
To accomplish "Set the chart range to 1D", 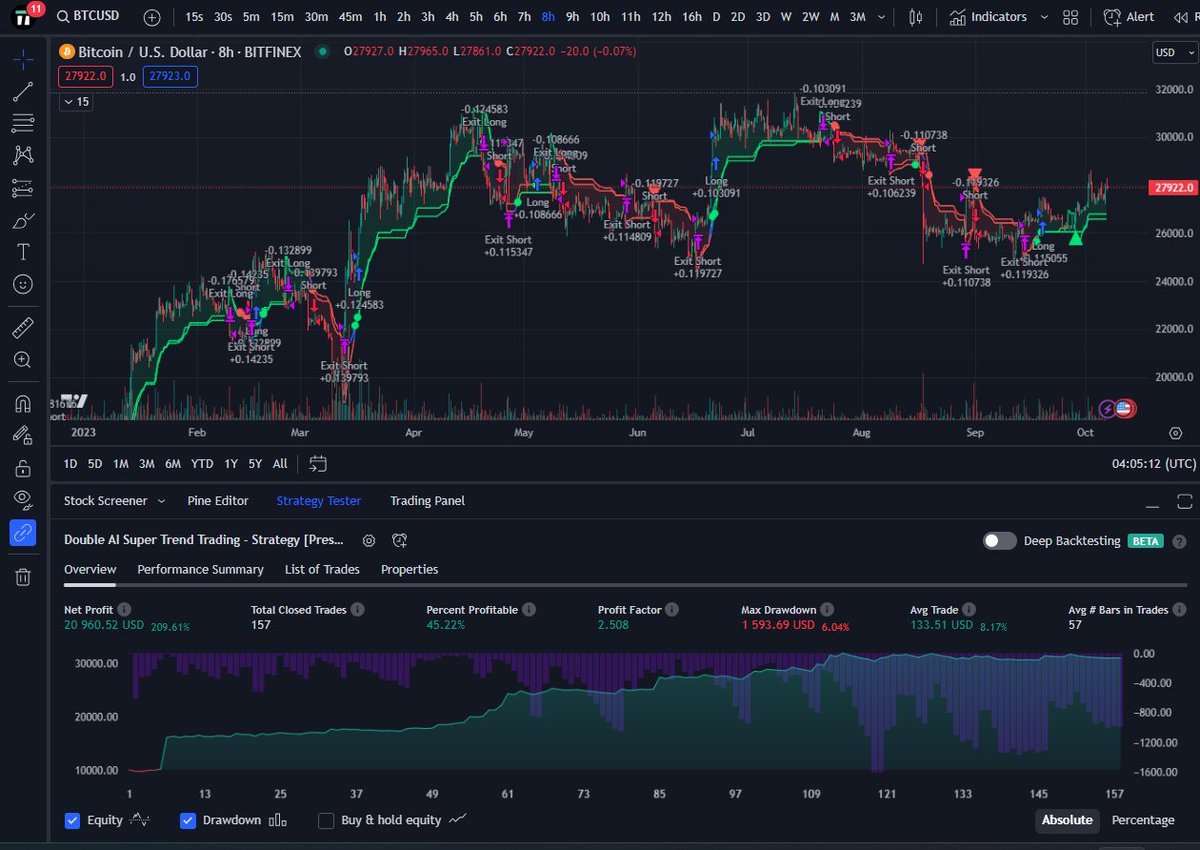I will 70,463.
